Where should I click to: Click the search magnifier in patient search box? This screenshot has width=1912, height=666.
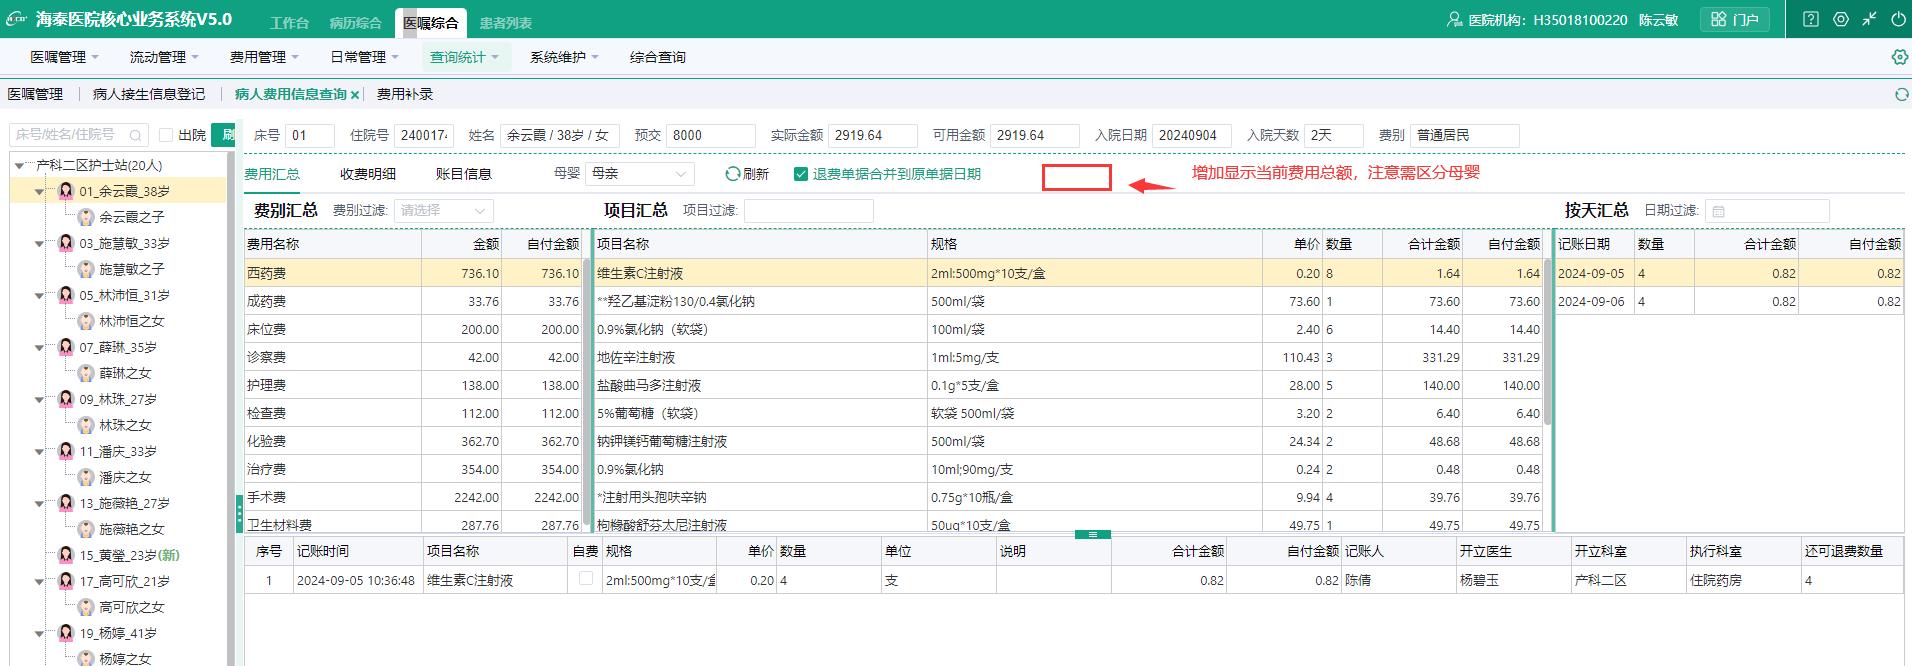point(136,135)
